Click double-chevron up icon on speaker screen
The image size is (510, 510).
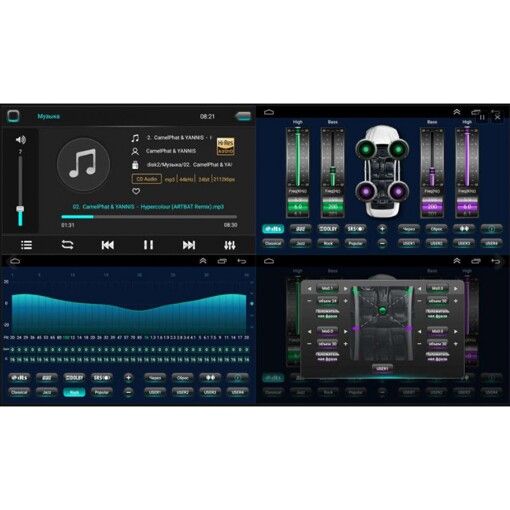(457, 112)
